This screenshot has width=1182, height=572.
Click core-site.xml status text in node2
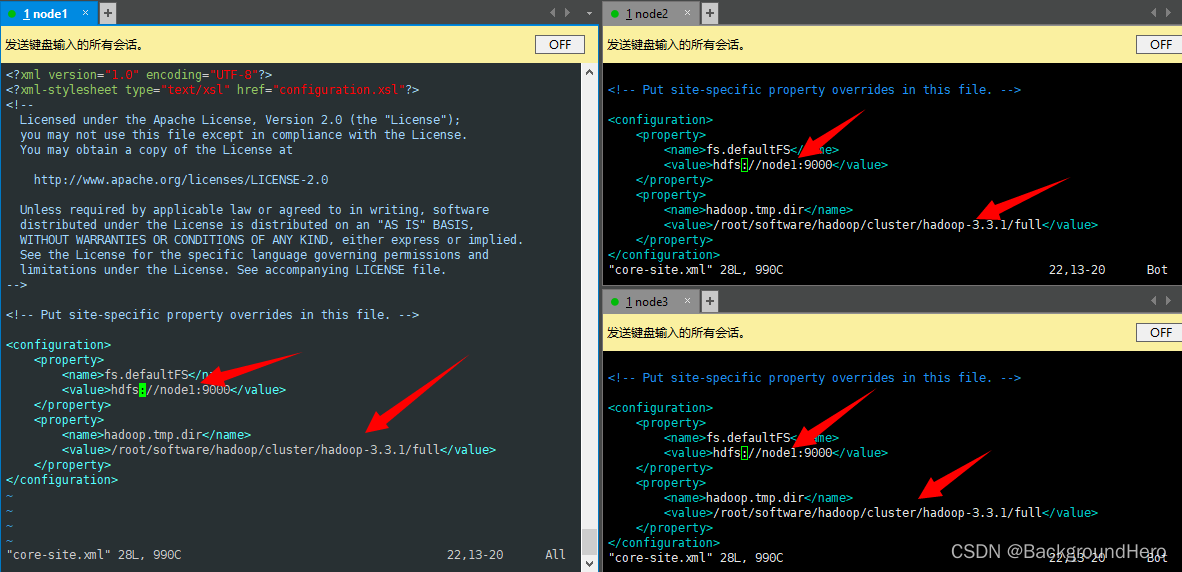695,270
